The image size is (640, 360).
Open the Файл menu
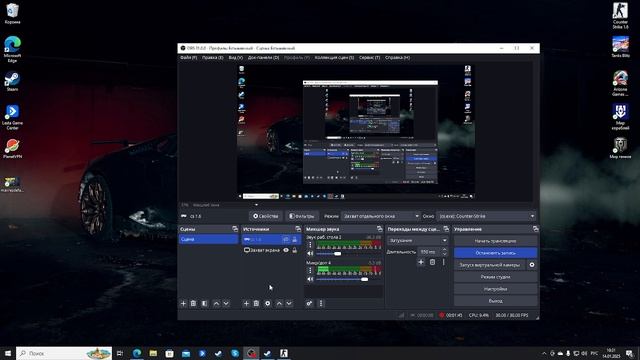pos(189,58)
